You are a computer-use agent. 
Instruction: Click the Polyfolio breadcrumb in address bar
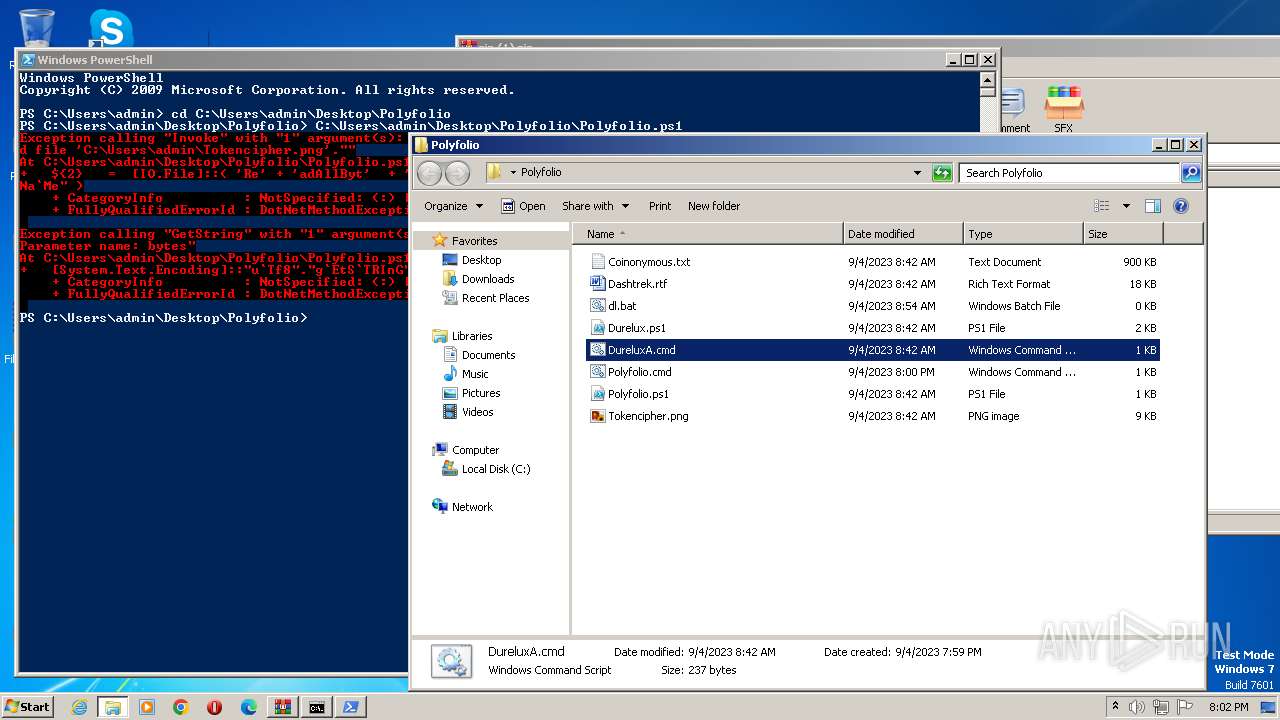541,173
